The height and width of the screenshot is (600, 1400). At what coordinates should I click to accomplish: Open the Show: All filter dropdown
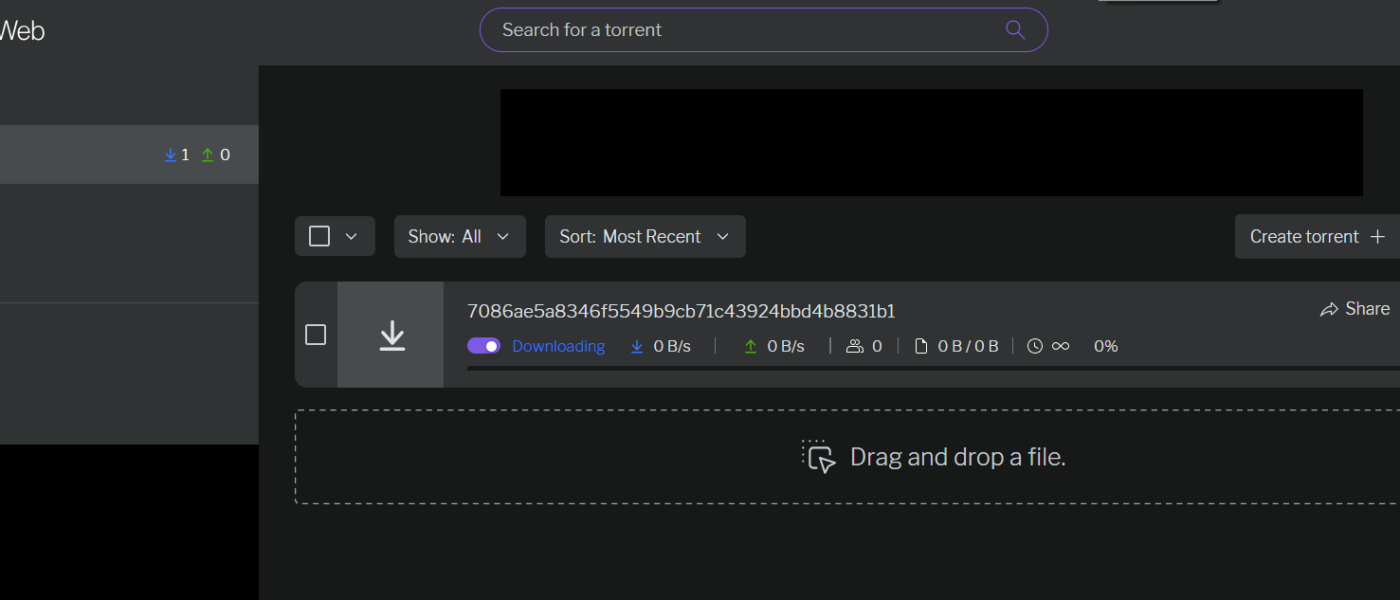click(460, 236)
